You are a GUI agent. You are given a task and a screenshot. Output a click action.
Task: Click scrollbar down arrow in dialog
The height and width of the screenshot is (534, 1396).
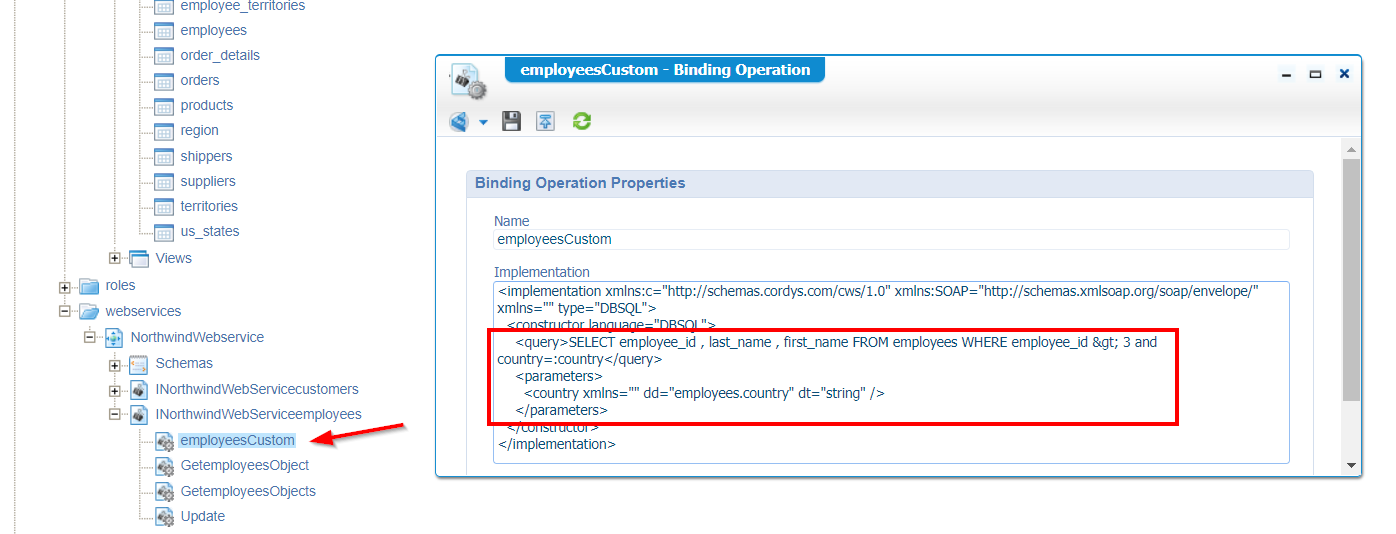1351,465
